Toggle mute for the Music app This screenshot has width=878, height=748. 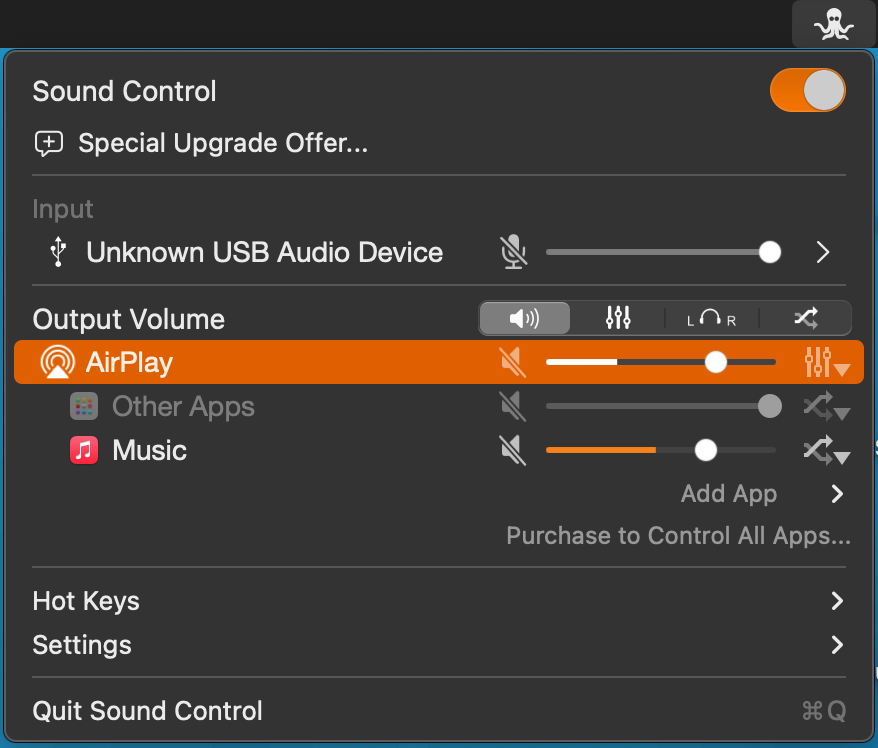[512, 451]
